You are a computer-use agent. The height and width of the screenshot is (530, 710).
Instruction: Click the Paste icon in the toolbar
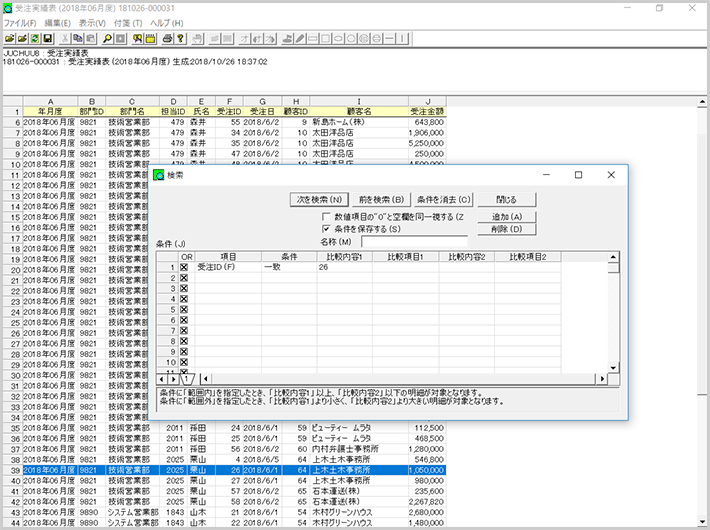pyautogui.click(x=91, y=38)
